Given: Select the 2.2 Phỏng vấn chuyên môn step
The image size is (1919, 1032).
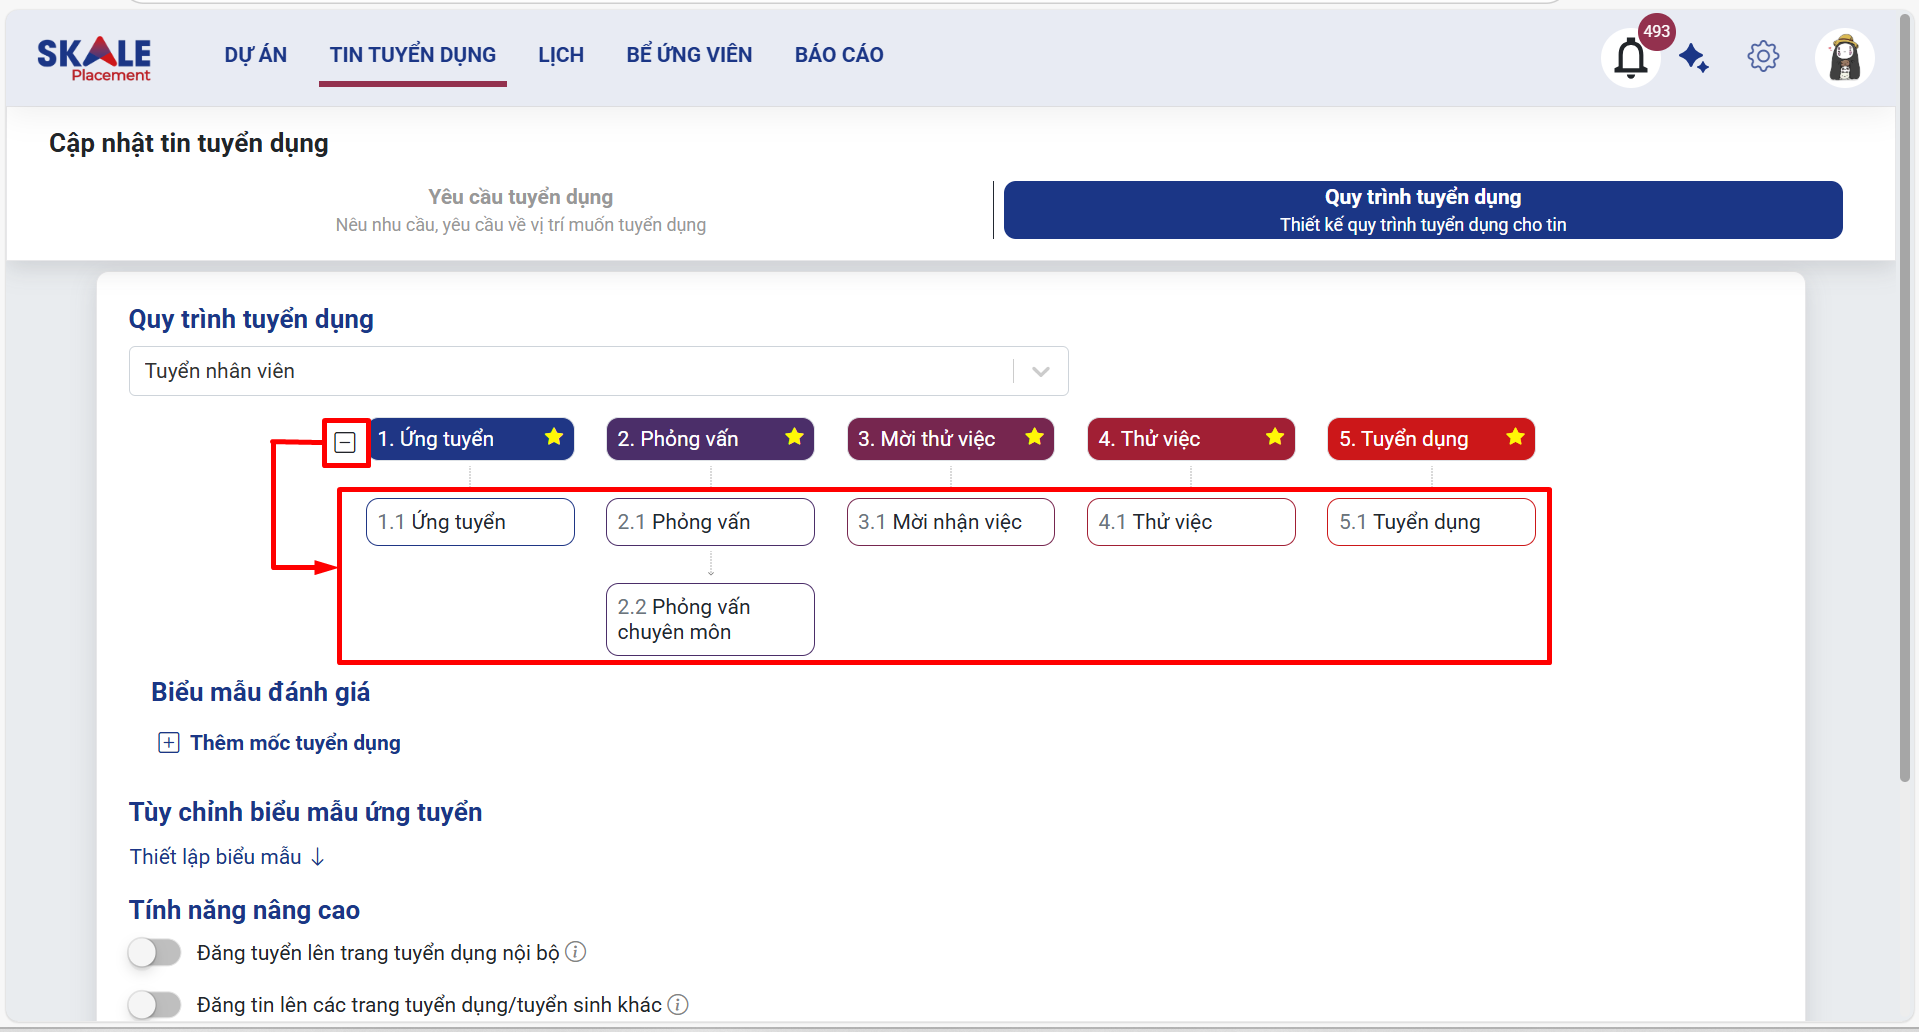Looking at the screenshot, I should click(710, 619).
